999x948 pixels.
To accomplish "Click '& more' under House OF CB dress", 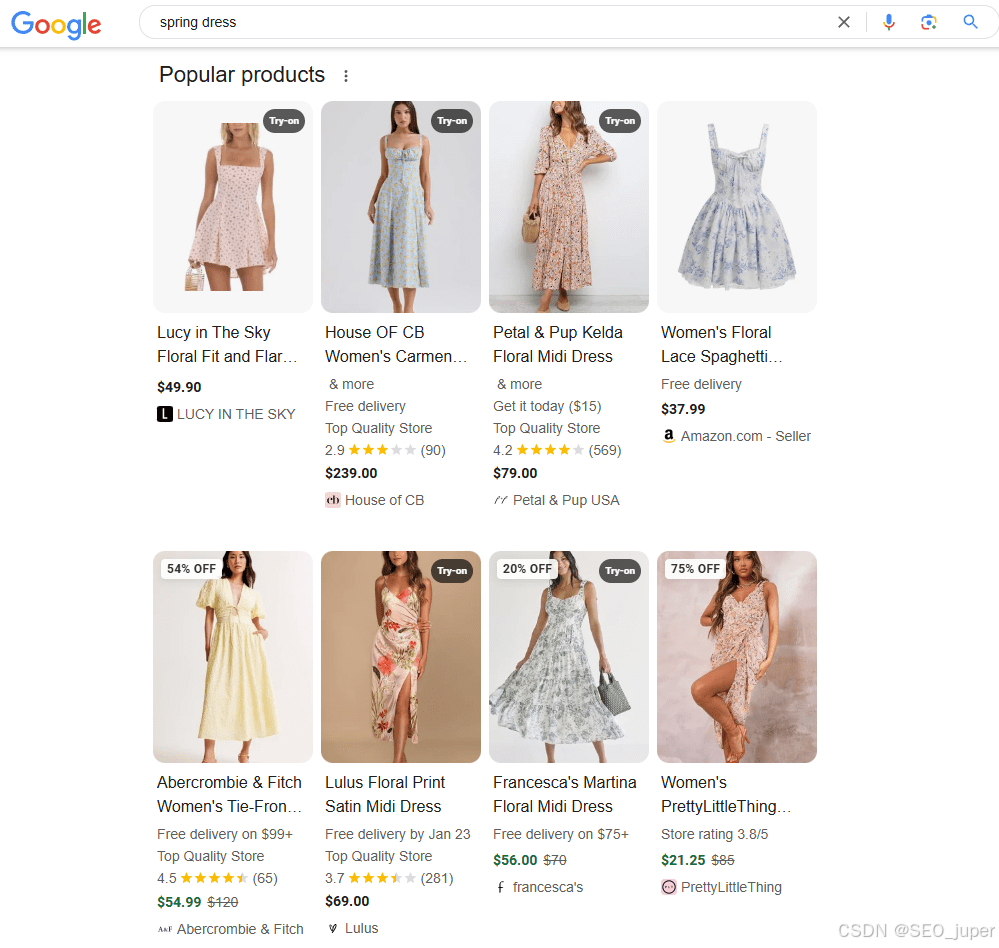I will [x=351, y=384].
